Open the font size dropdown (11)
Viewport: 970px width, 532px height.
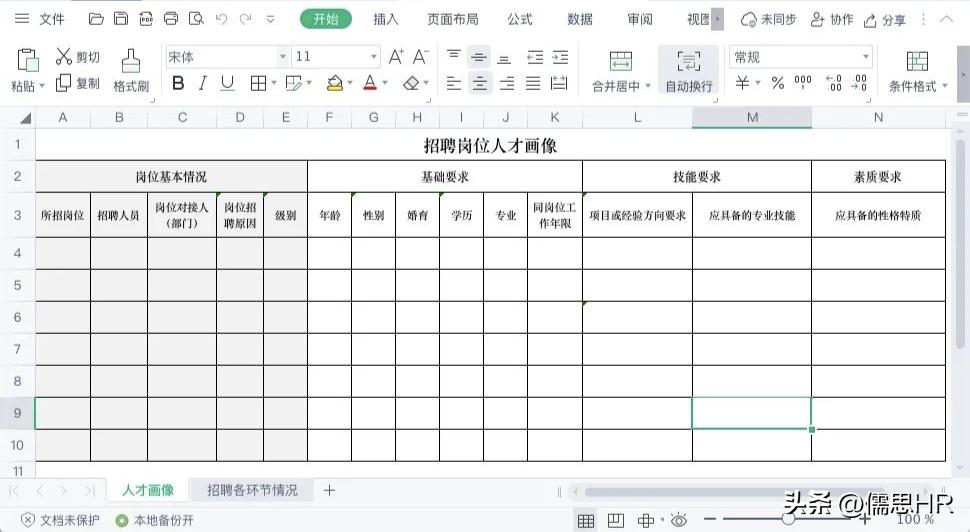click(x=374, y=57)
